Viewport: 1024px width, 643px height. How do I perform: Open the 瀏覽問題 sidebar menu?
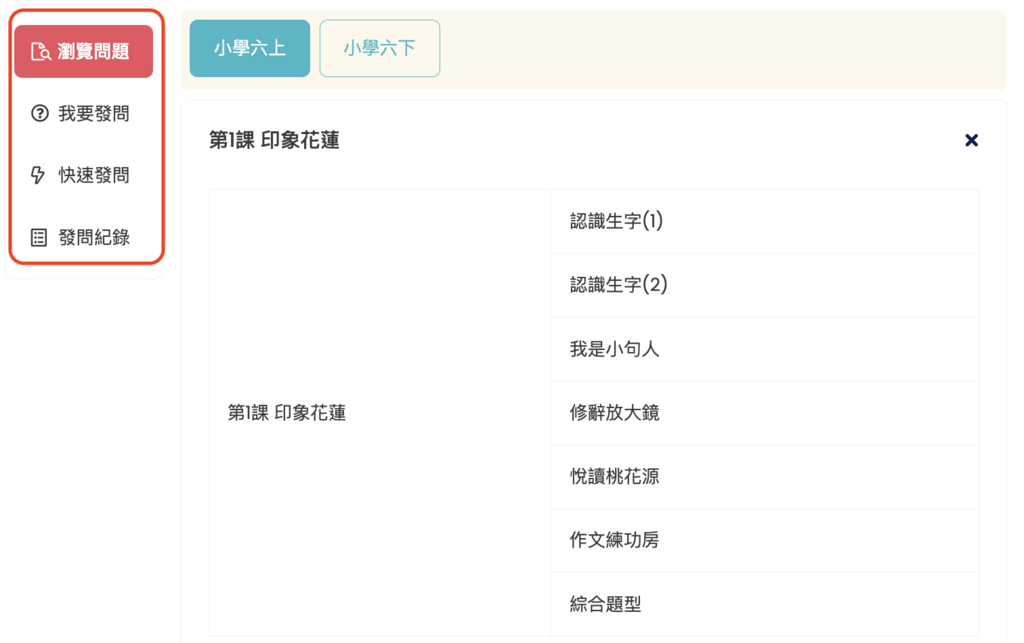click(x=84, y=52)
